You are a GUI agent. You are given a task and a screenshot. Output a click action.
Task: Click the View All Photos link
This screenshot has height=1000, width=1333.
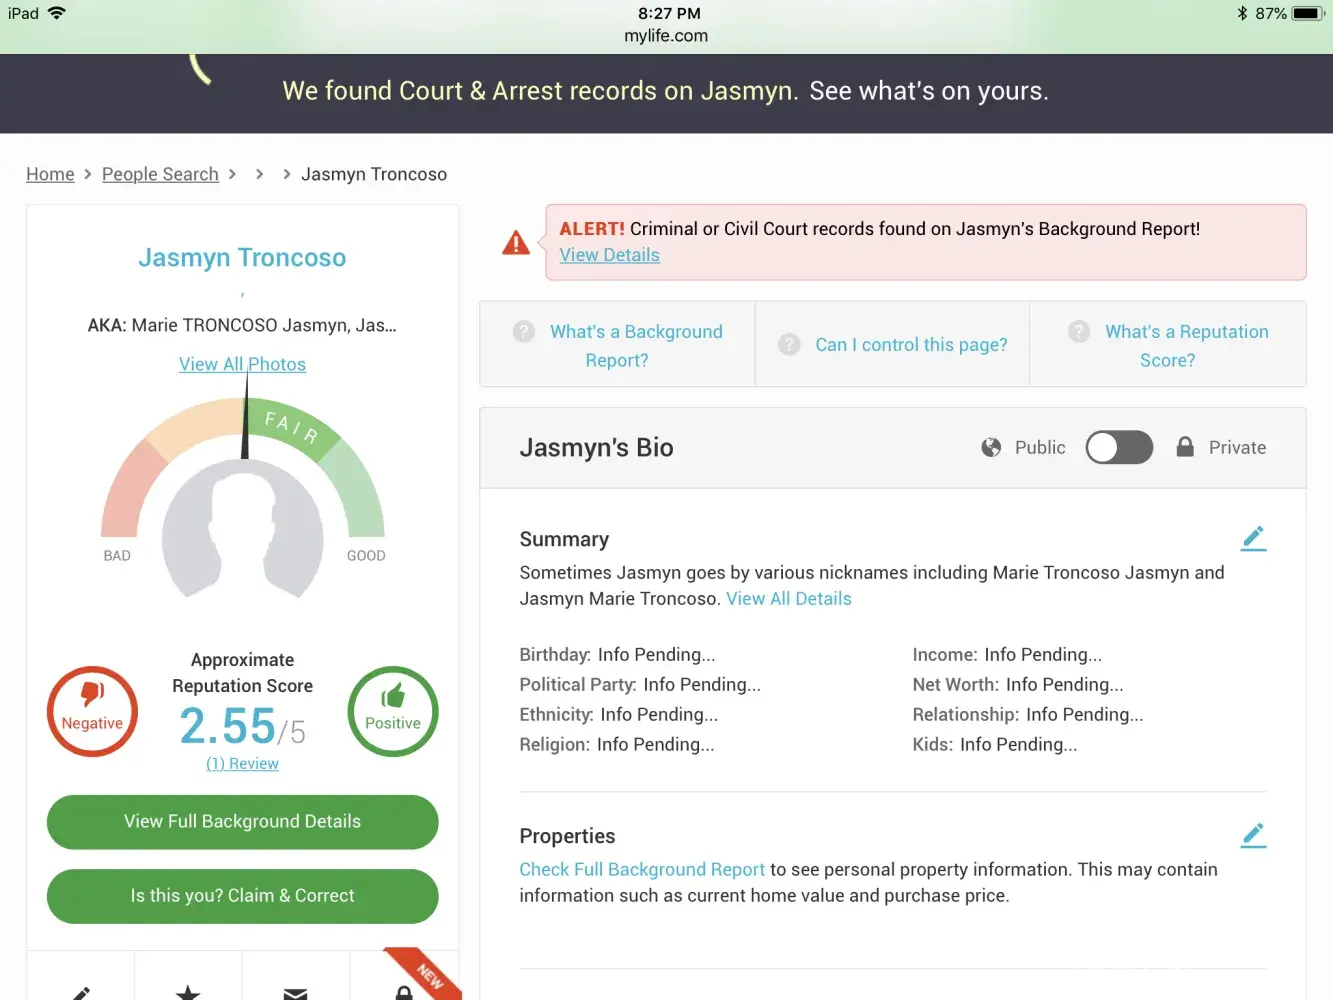242,364
